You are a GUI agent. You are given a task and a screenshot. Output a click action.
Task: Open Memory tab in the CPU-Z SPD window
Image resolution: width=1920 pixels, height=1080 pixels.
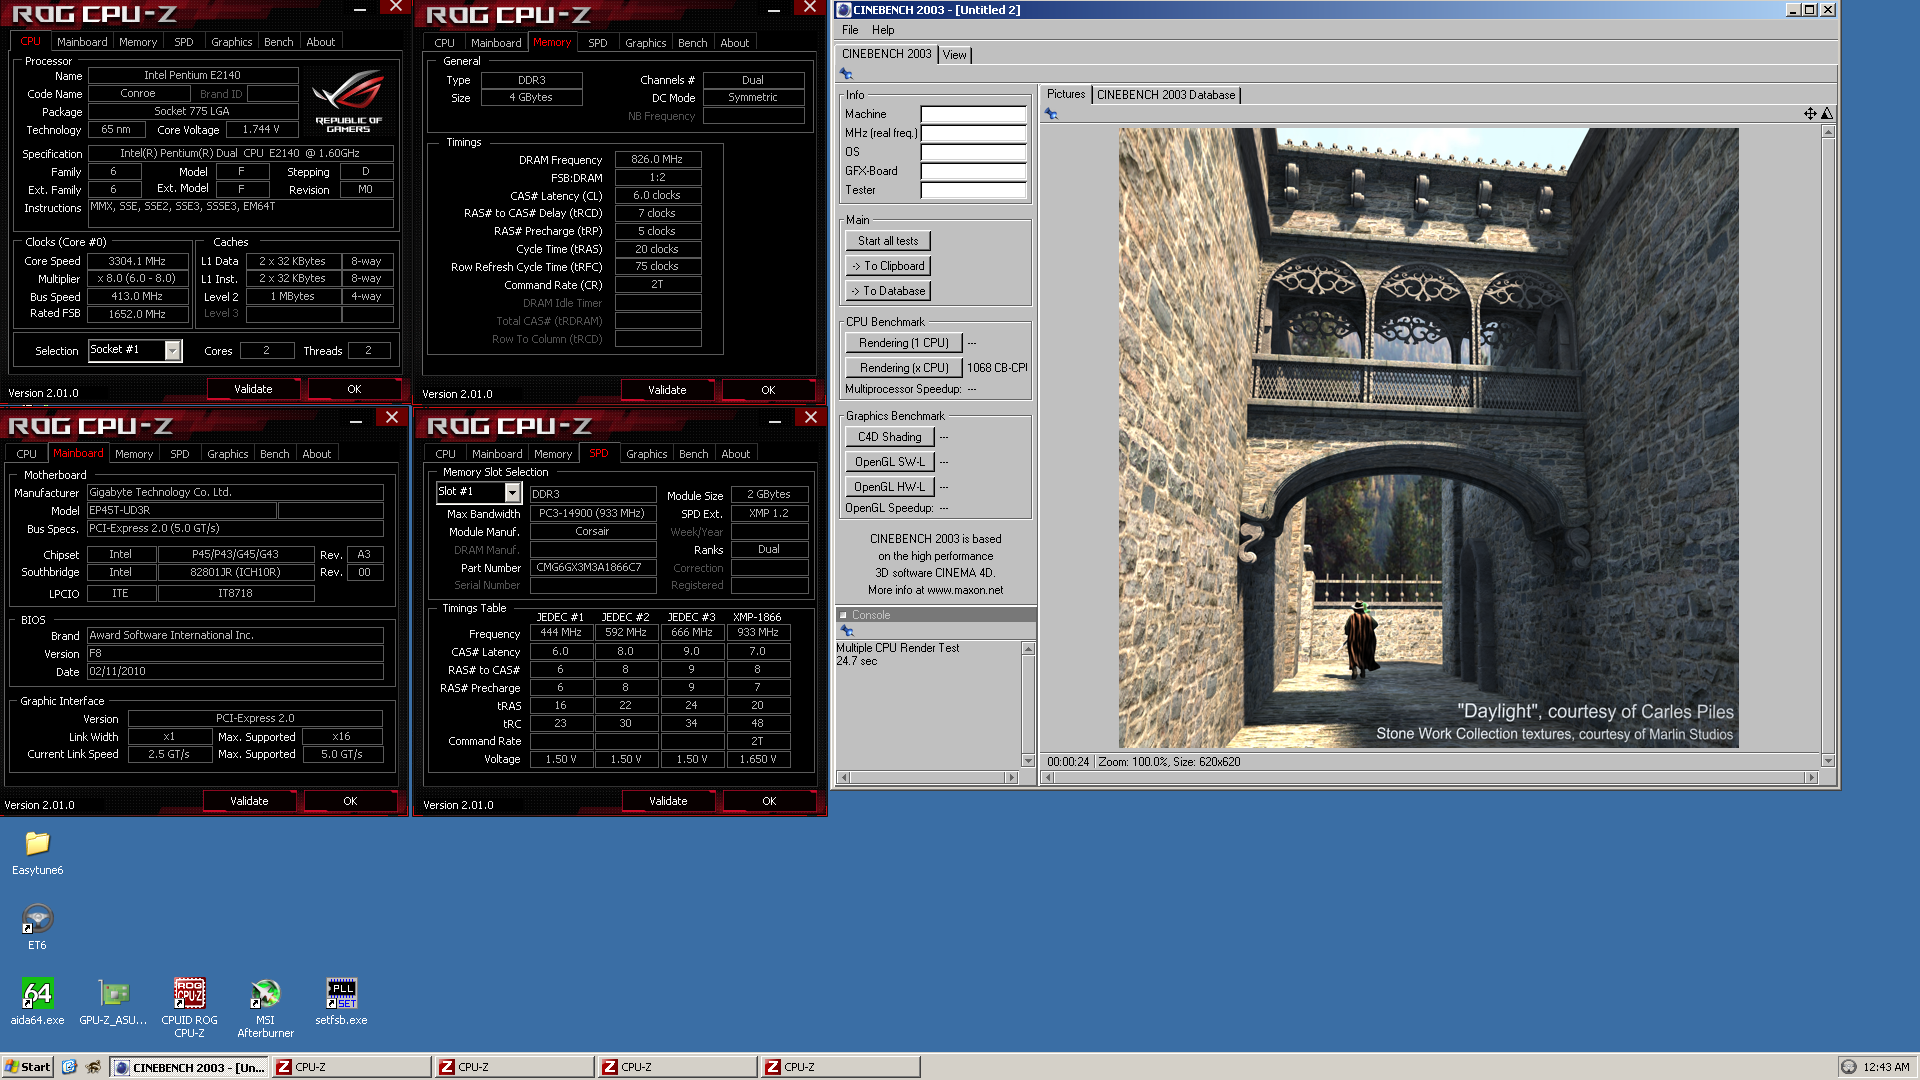coord(553,454)
